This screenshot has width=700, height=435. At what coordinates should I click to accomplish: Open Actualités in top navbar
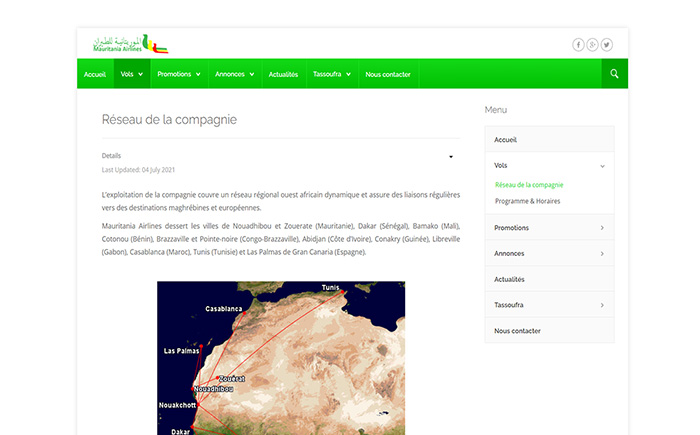pos(283,74)
